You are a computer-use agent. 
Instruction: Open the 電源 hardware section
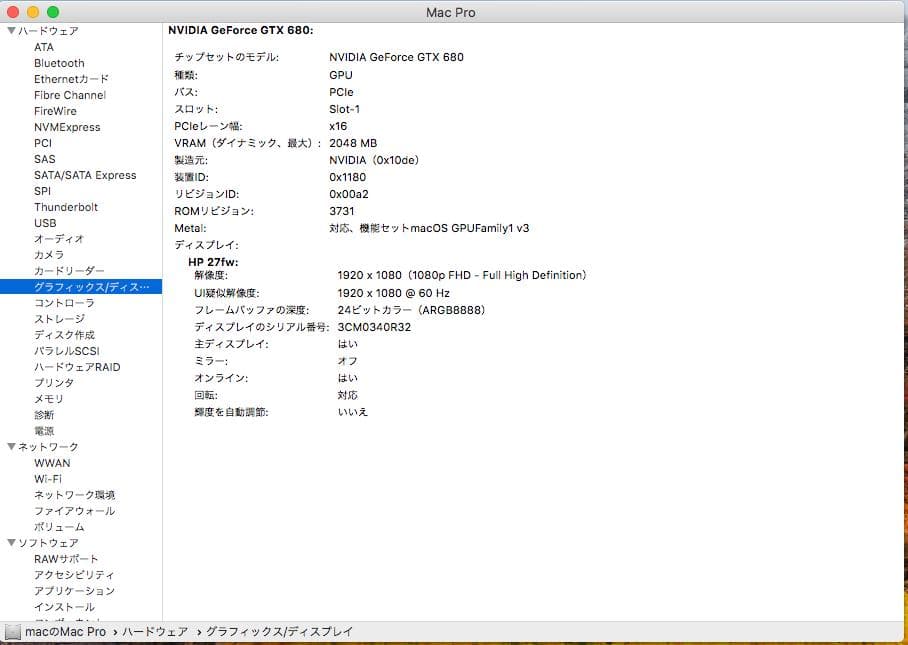tap(42, 430)
